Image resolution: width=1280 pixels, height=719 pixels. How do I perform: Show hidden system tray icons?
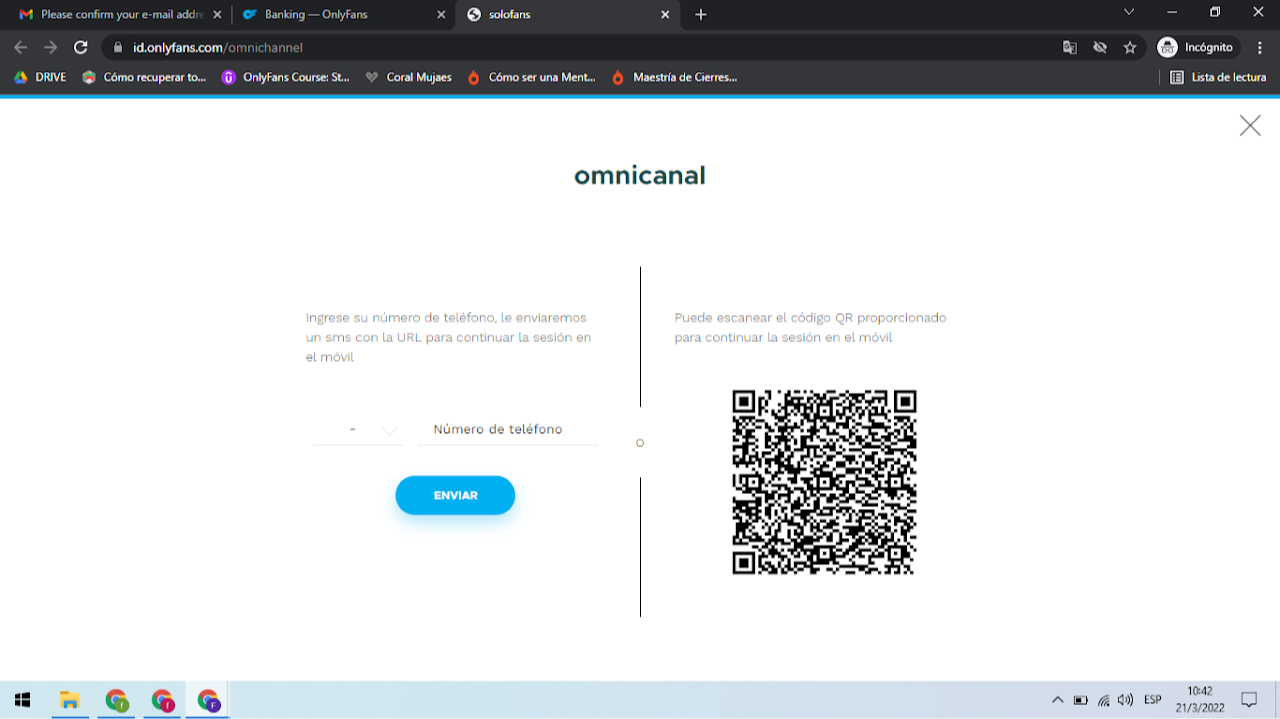click(x=1058, y=700)
